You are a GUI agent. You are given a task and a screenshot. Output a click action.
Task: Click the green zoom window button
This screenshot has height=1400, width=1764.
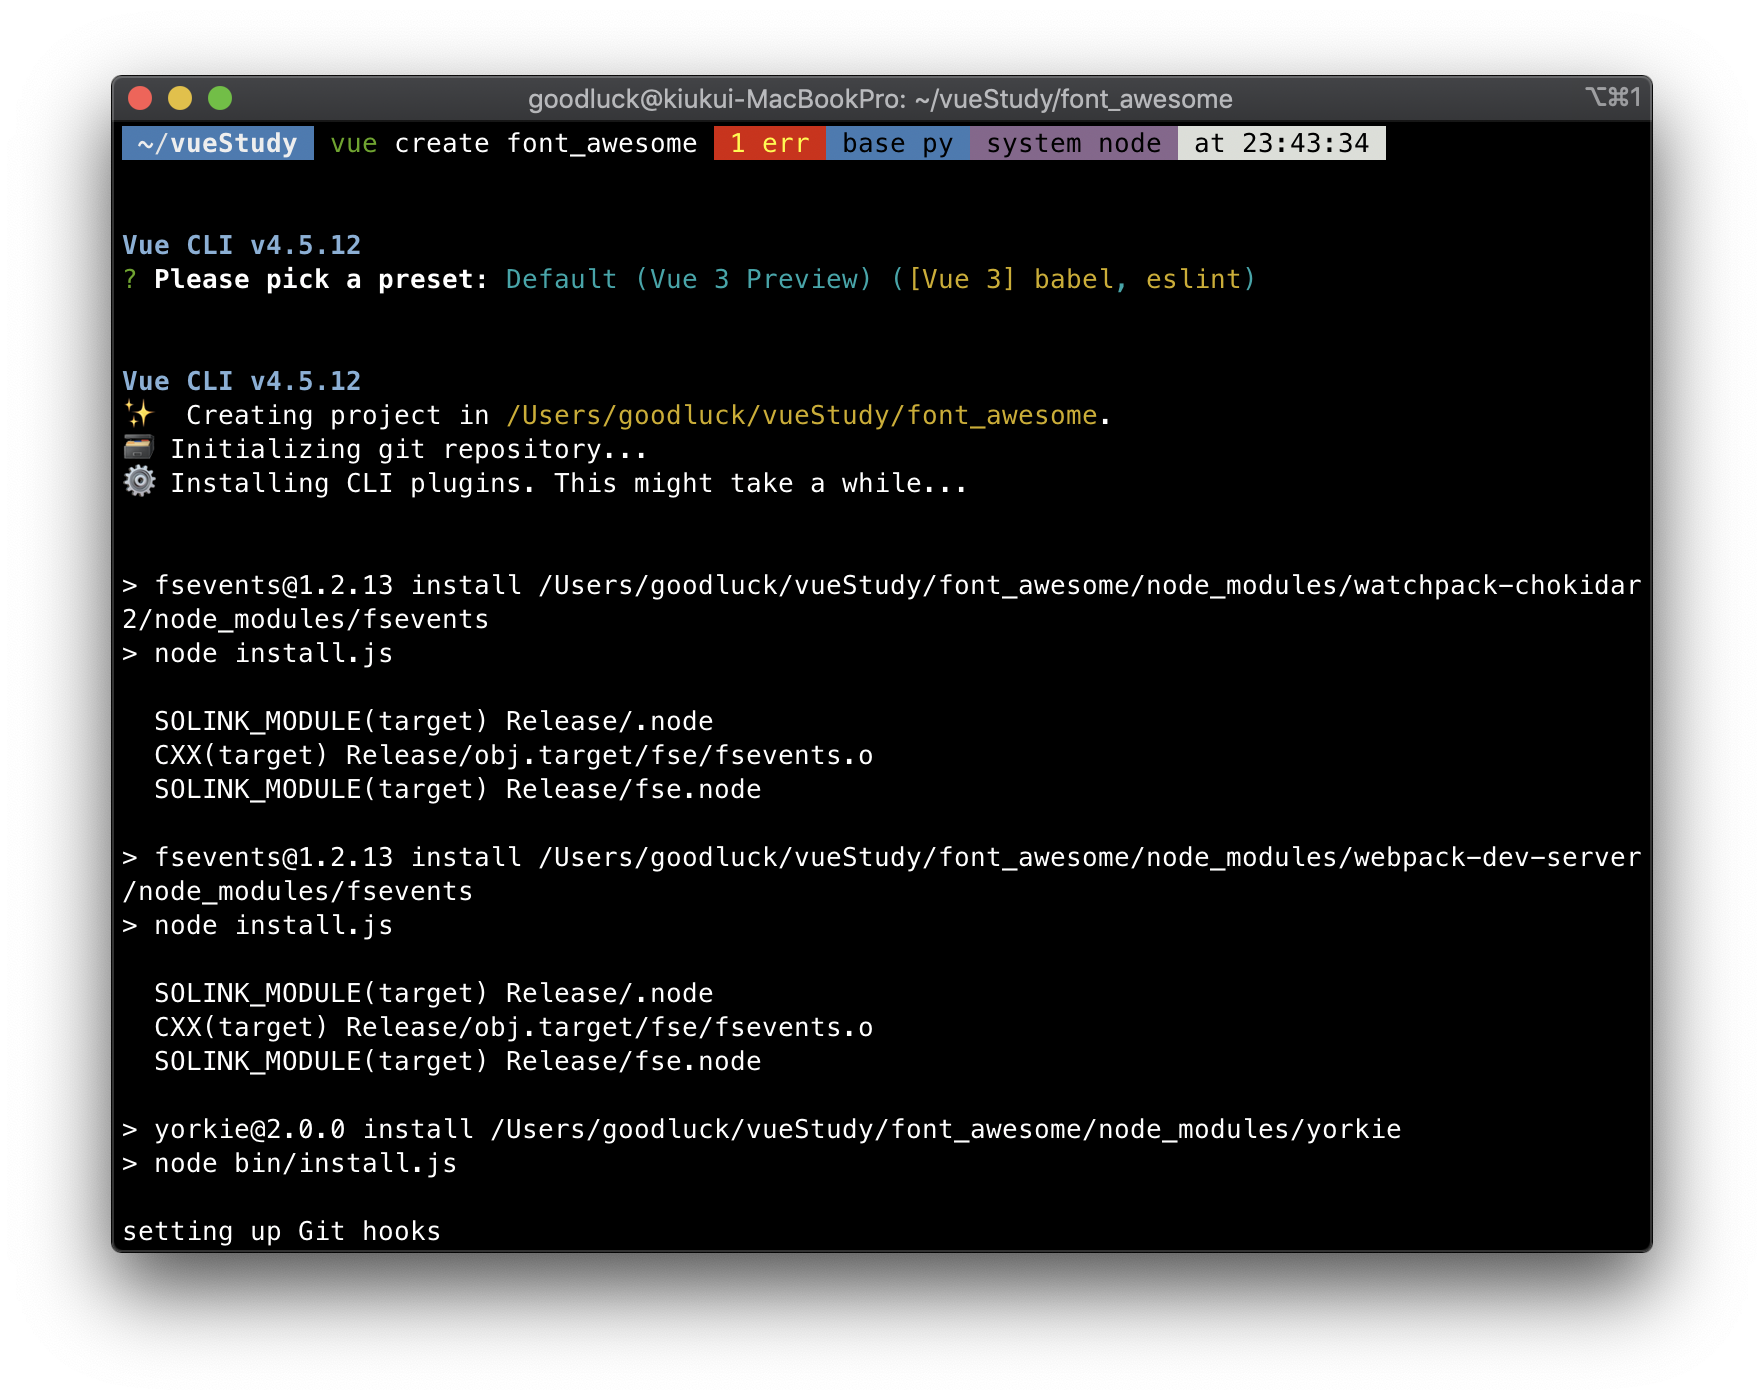[x=220, y=98]
